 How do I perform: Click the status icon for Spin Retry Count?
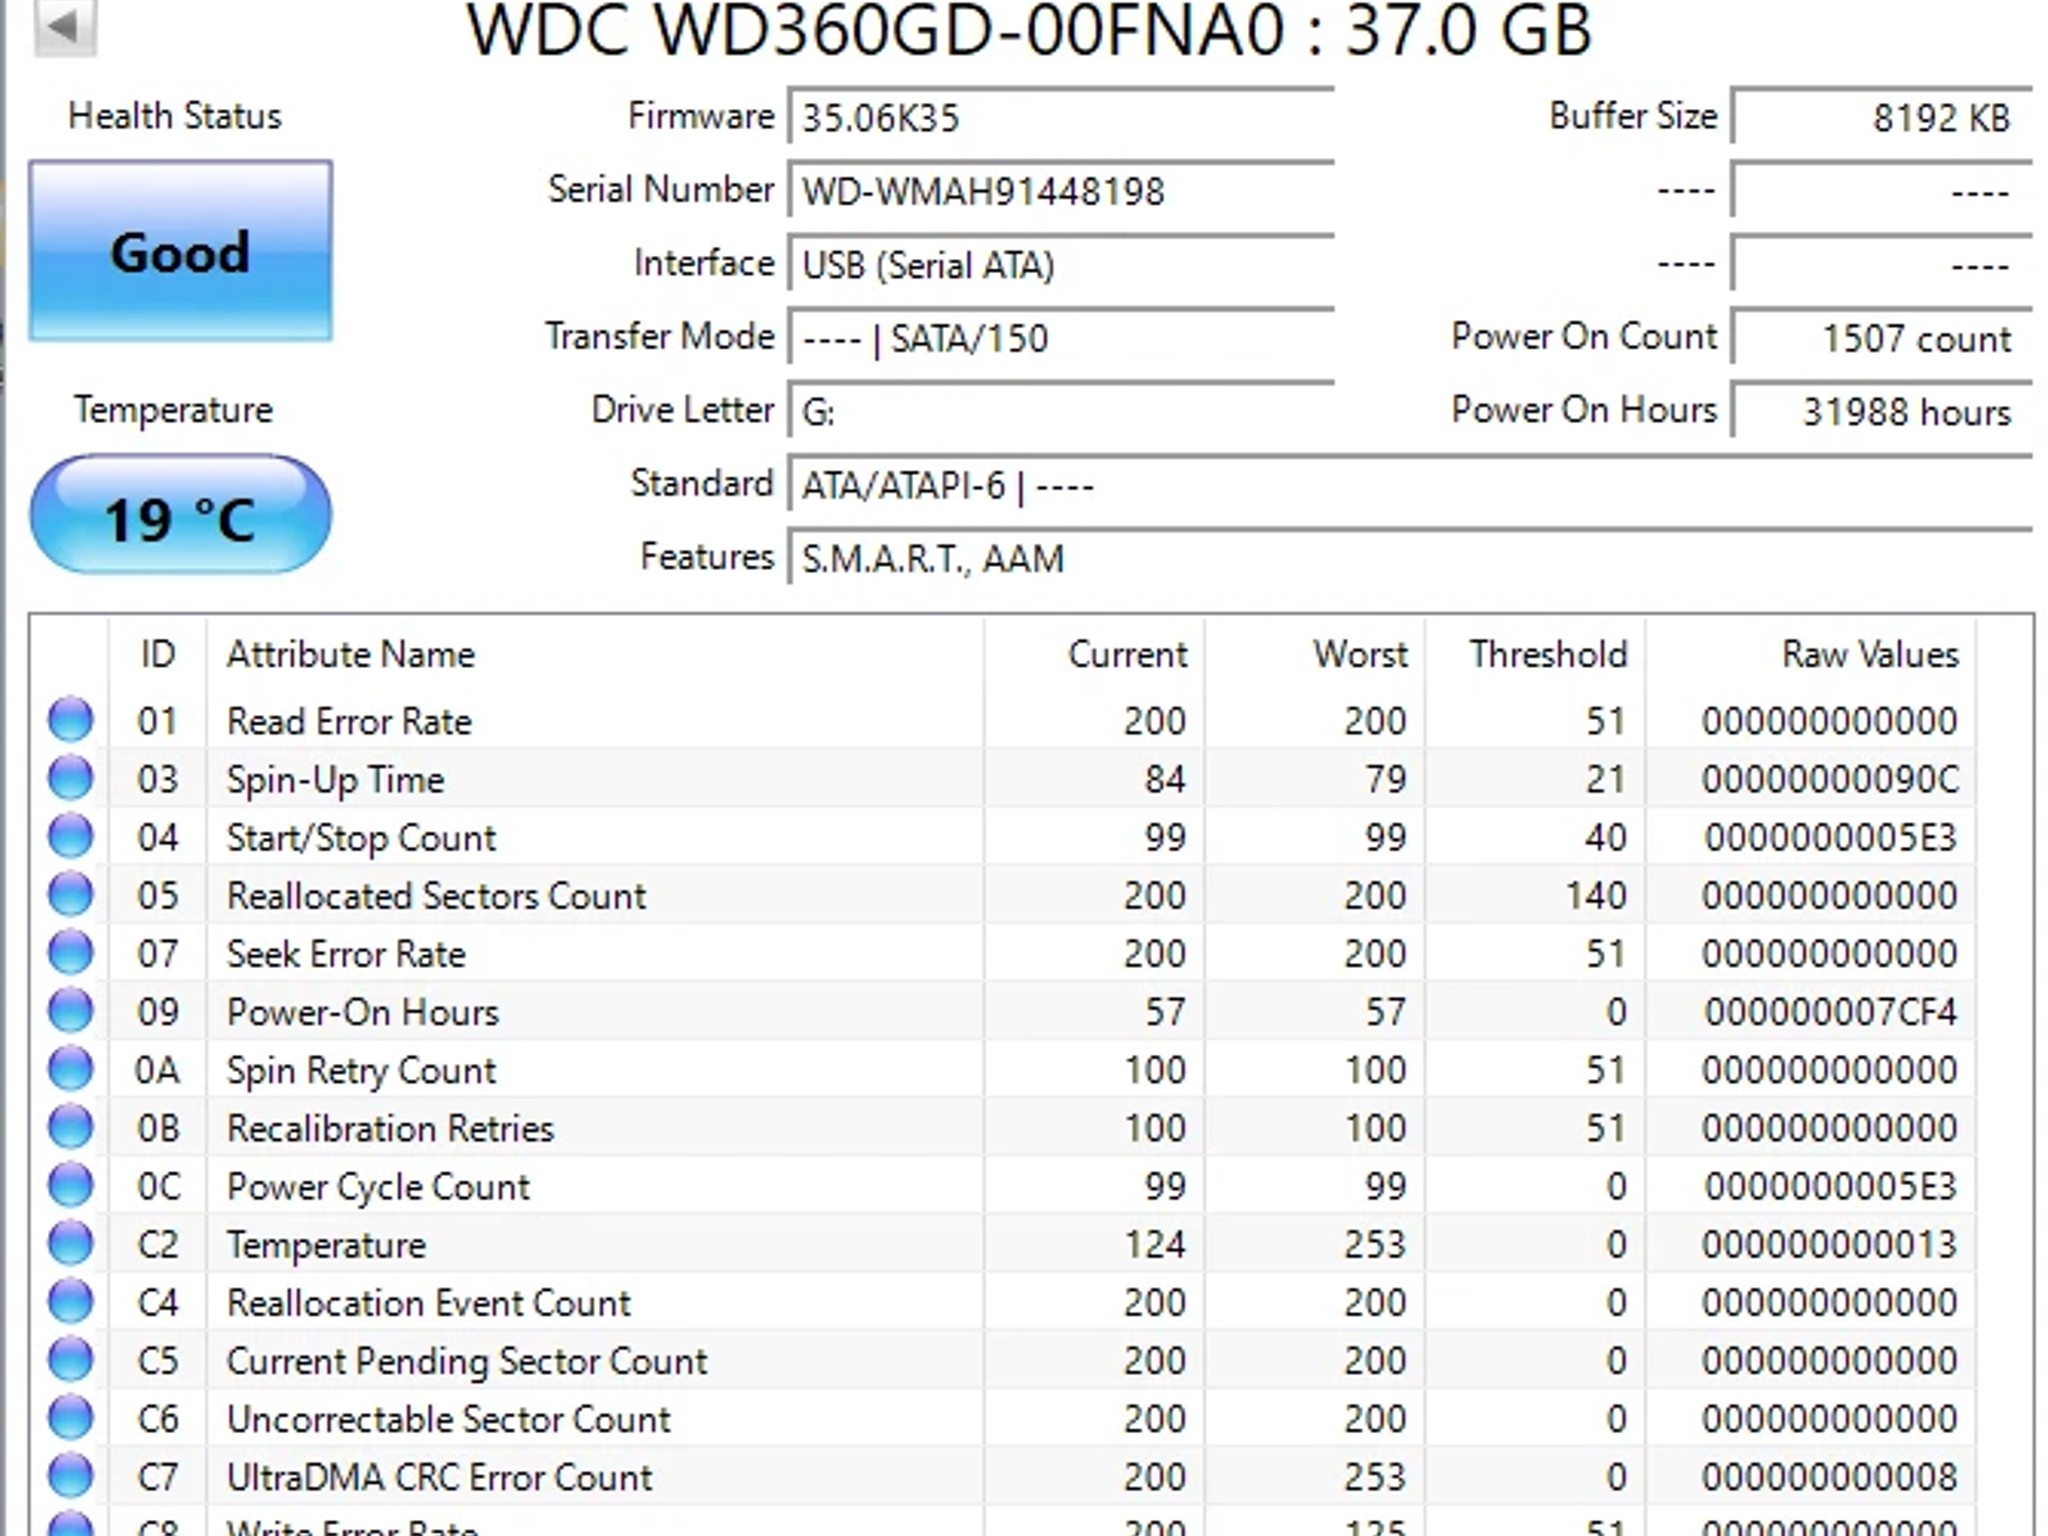(x=71, y=1068)
